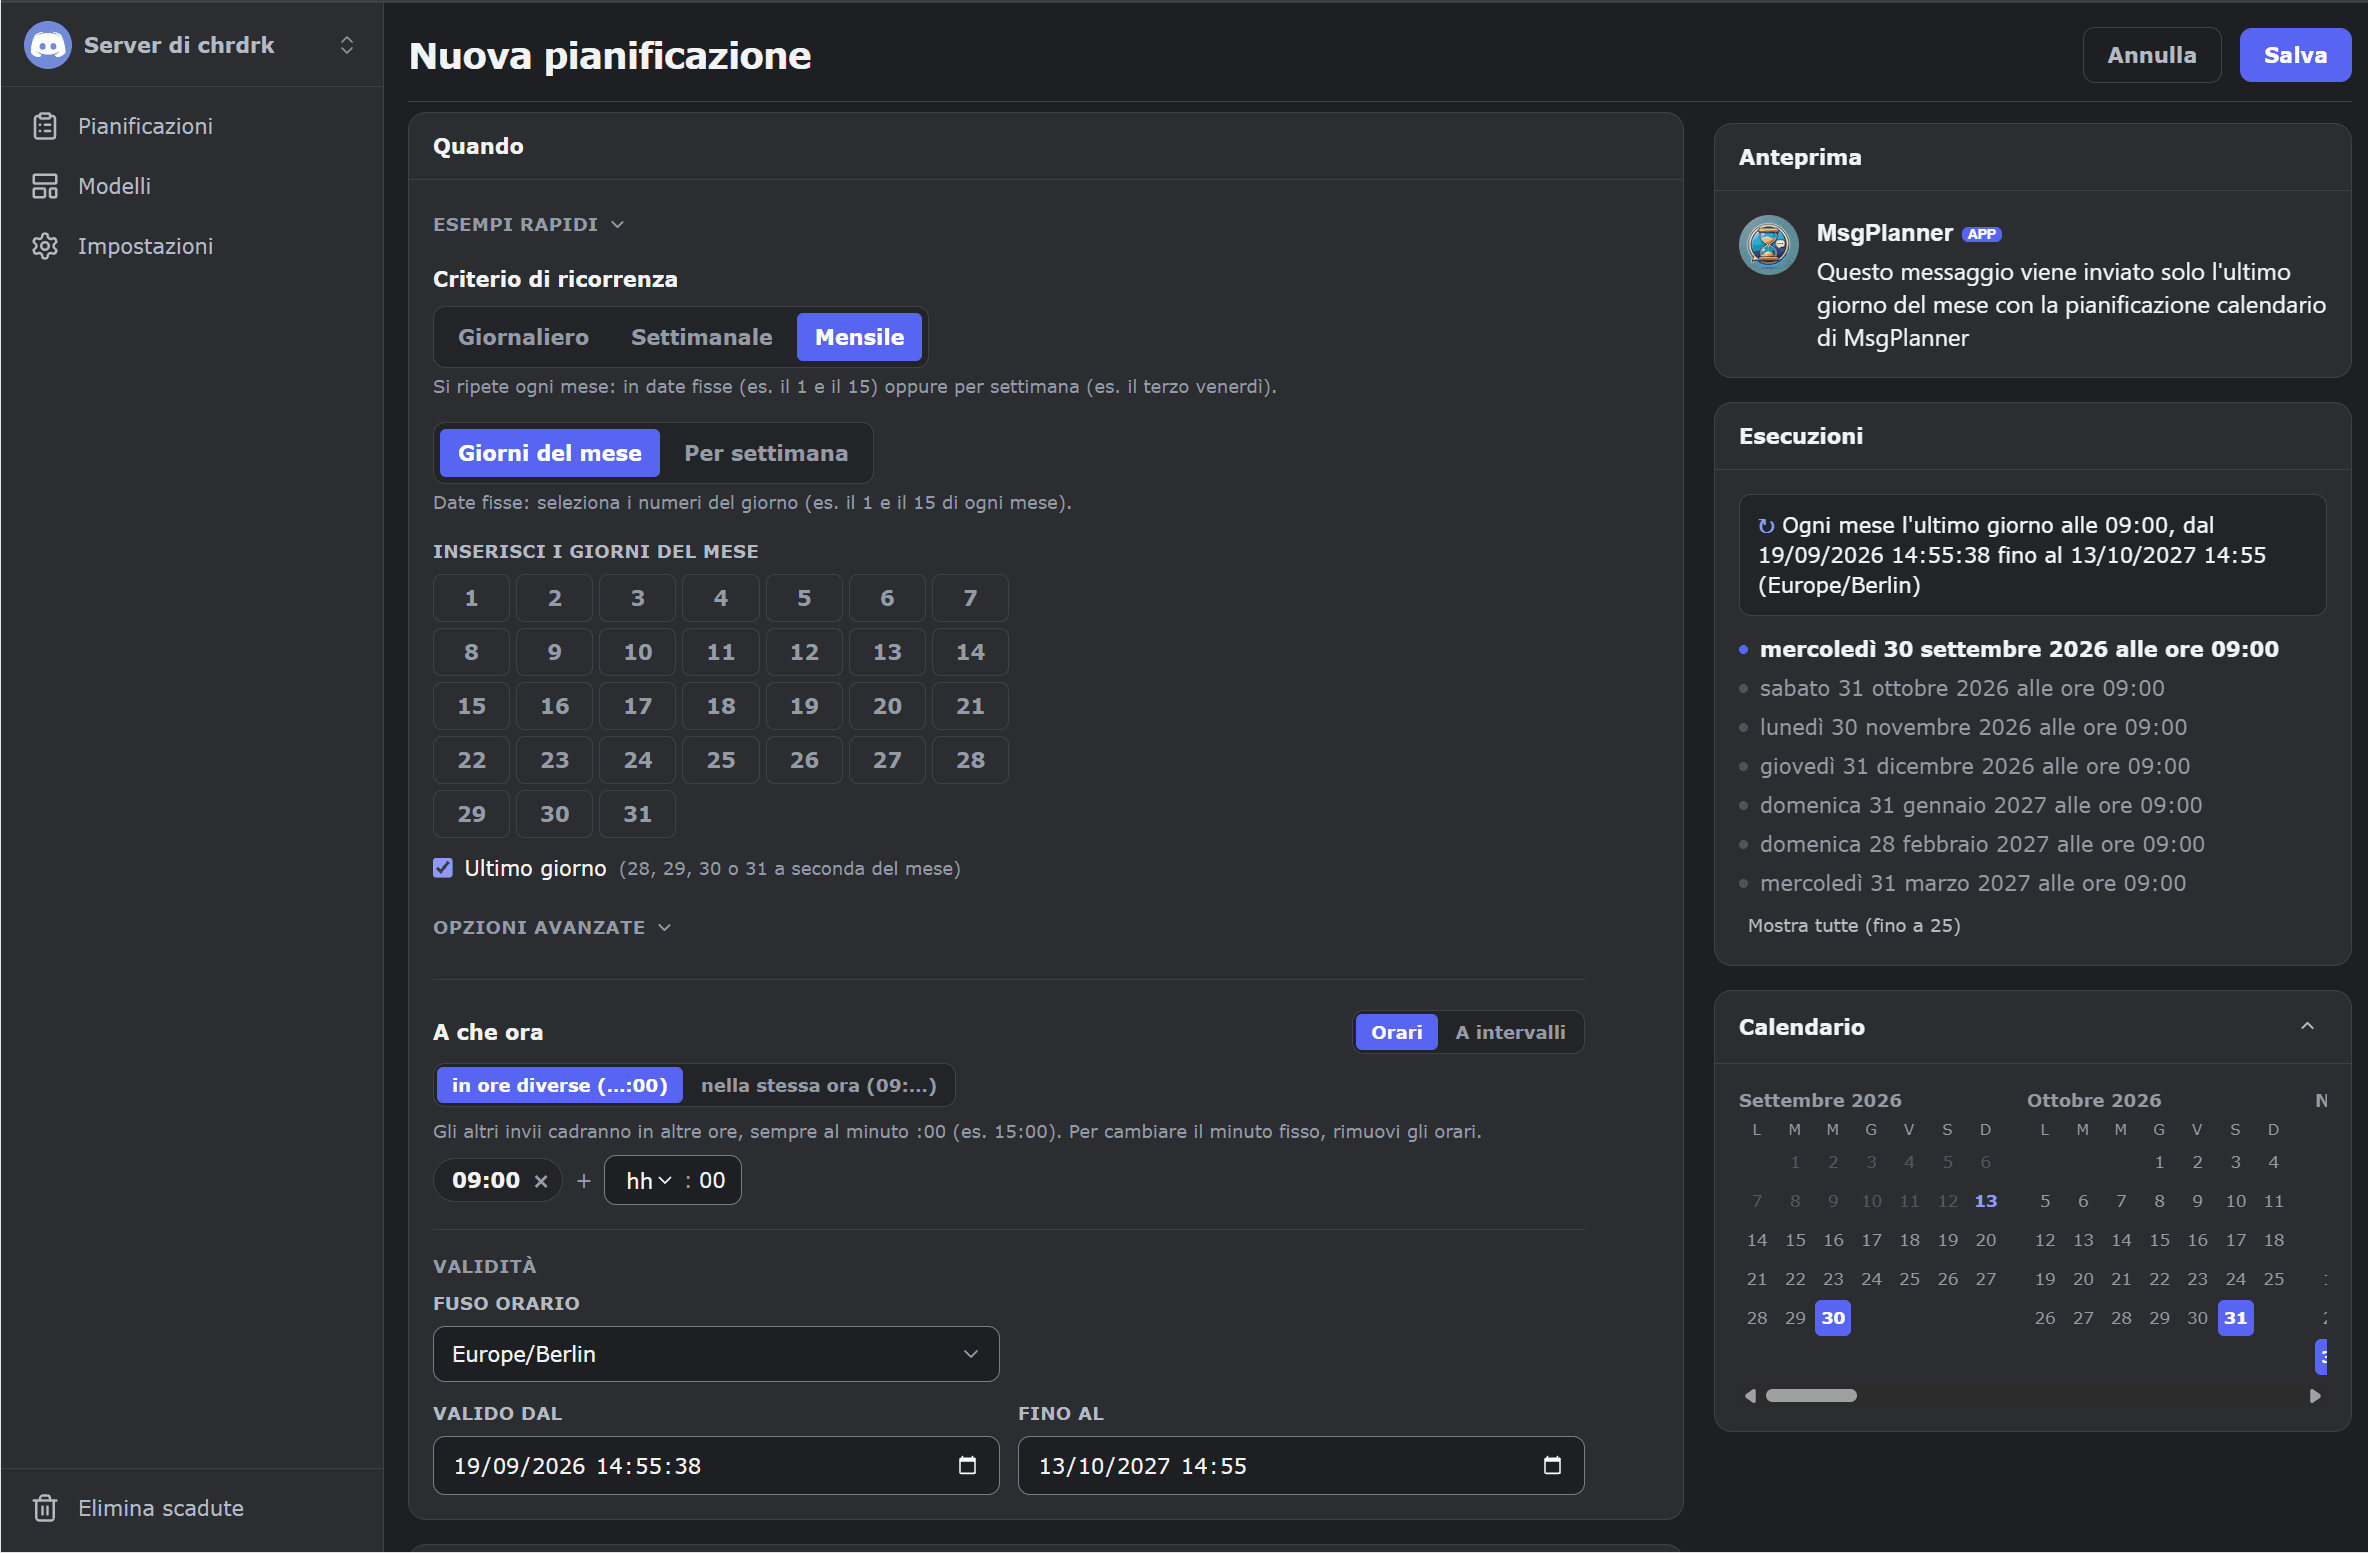Open the Impostazioni gear icon
Image resolution: width=2368 pixels, height=1553 pixels.
tap(45, 246)
